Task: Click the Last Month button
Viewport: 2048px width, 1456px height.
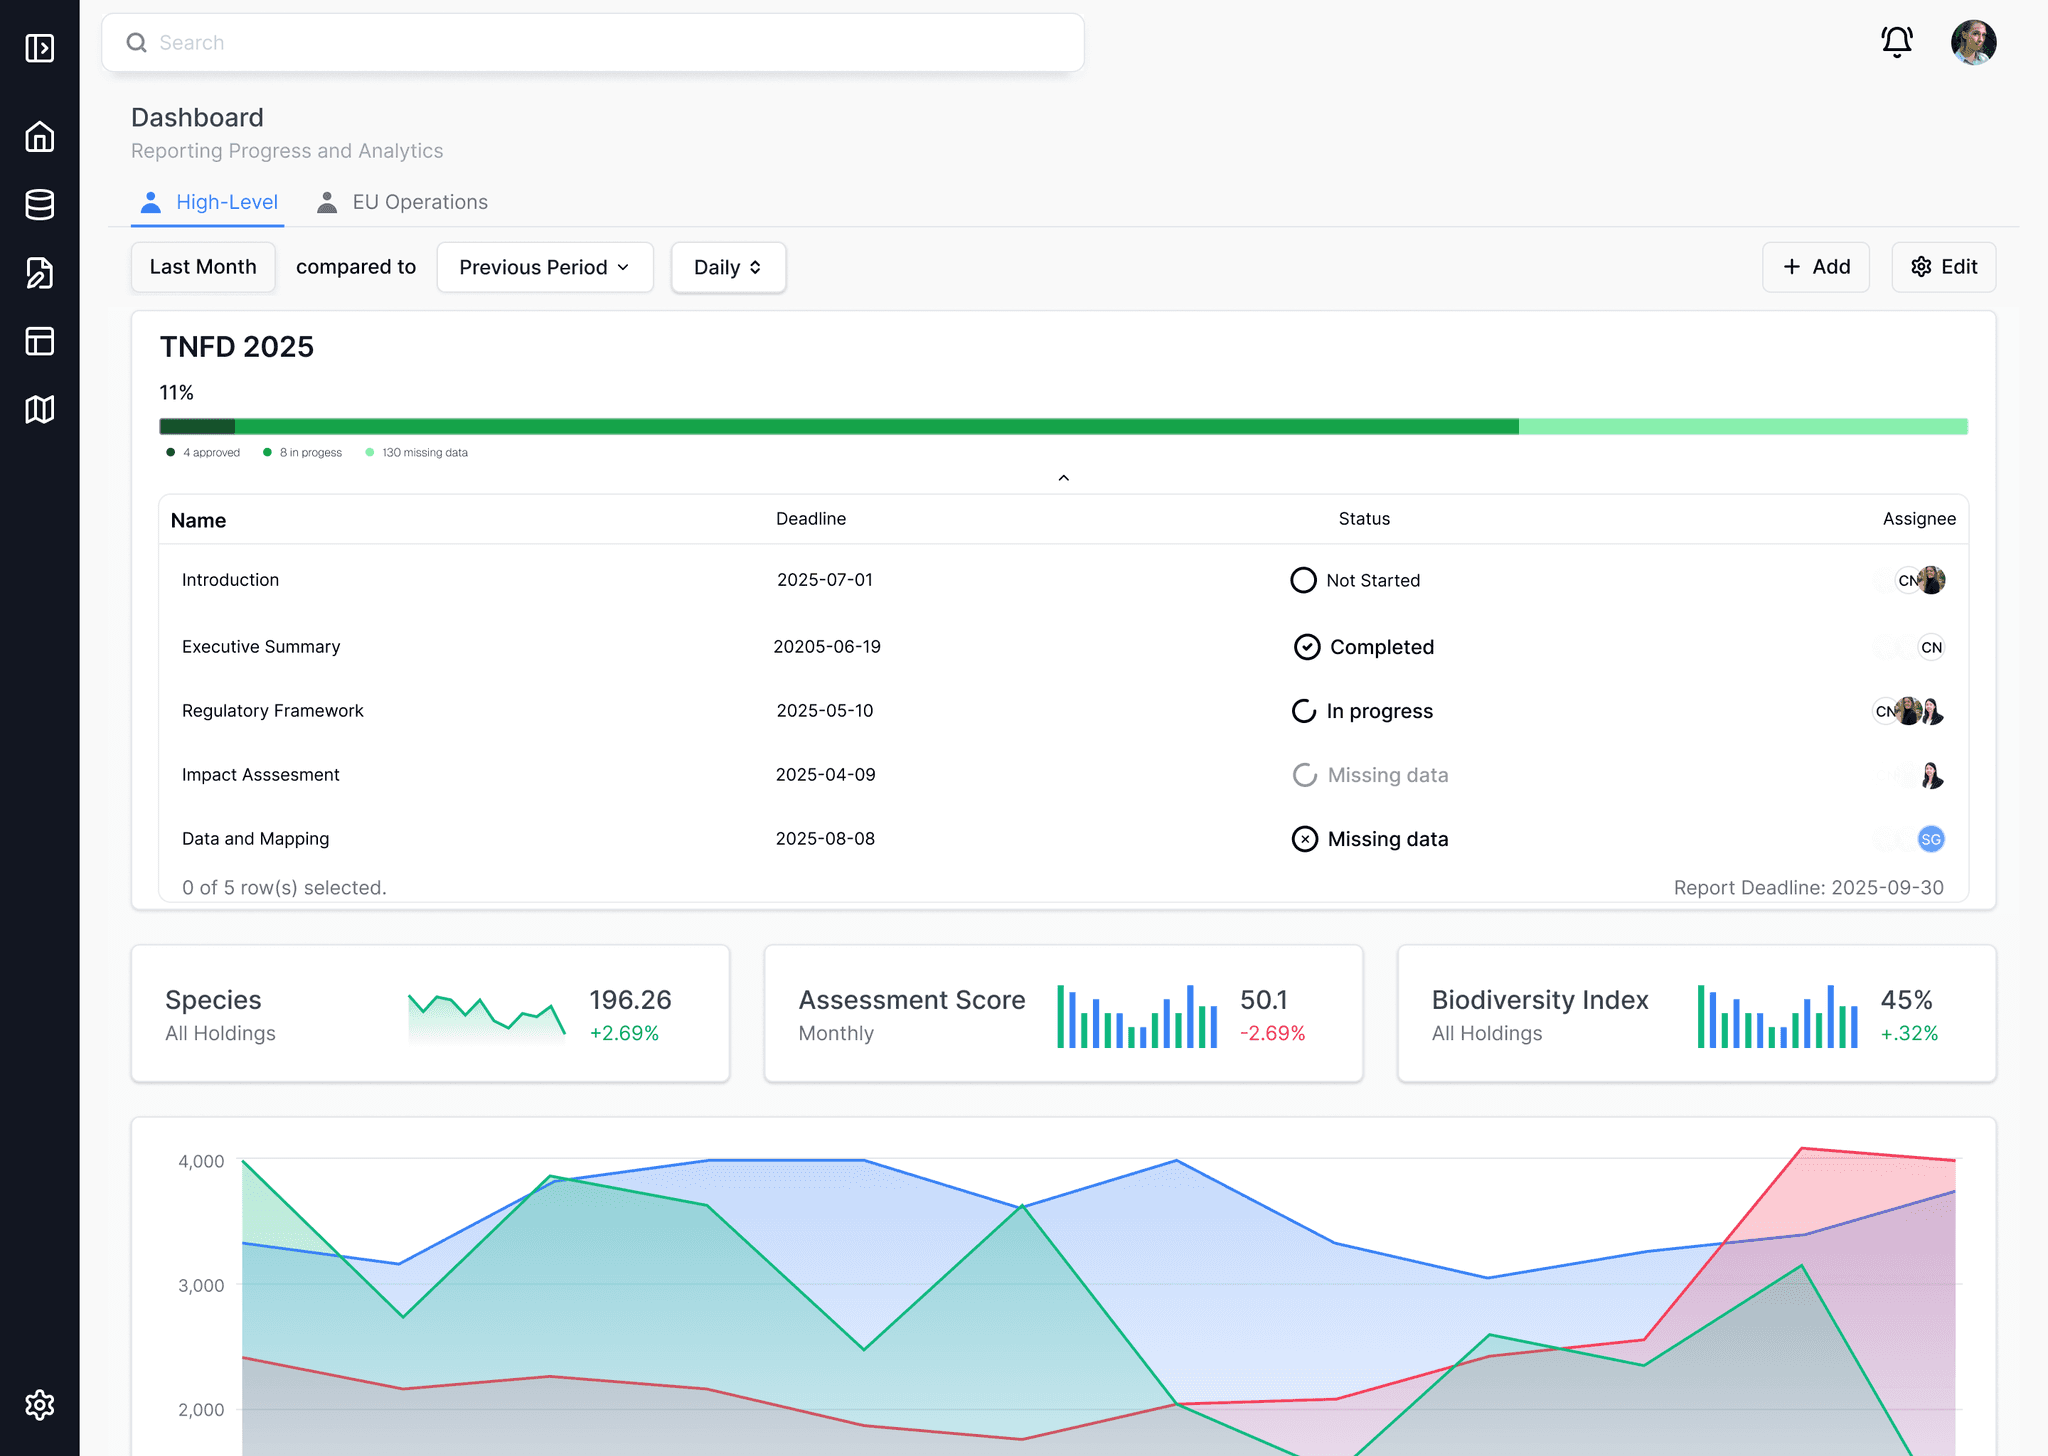Action: 203,267
